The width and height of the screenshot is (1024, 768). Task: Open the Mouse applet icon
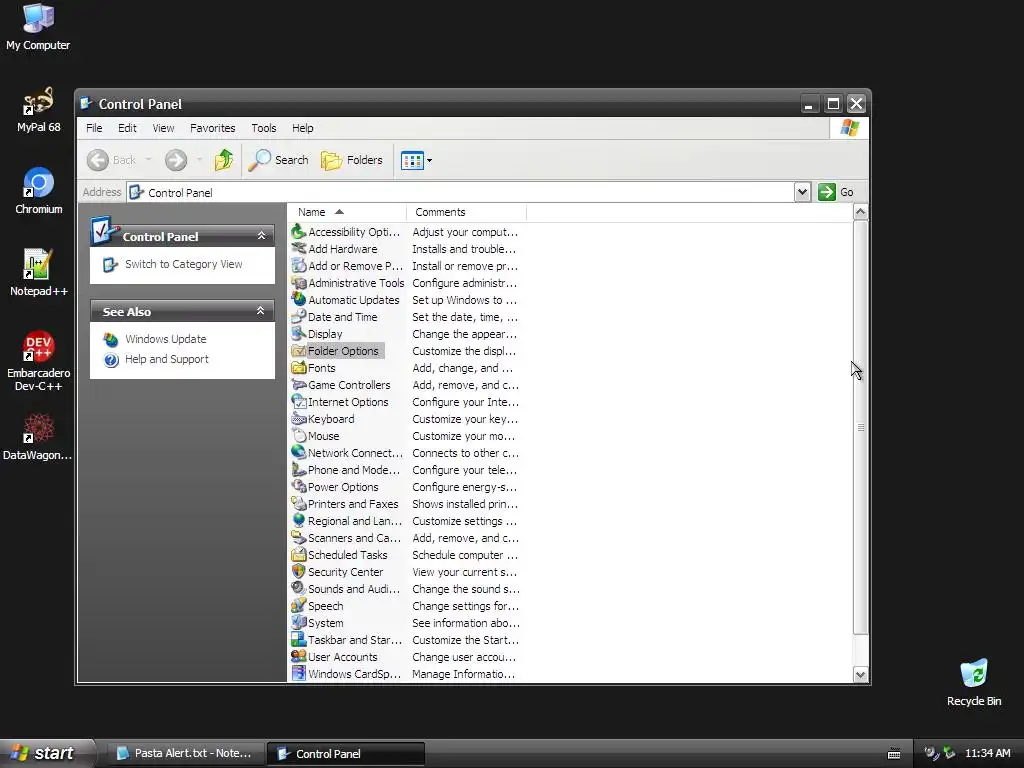pyautogui.click(x=298, y=436)
